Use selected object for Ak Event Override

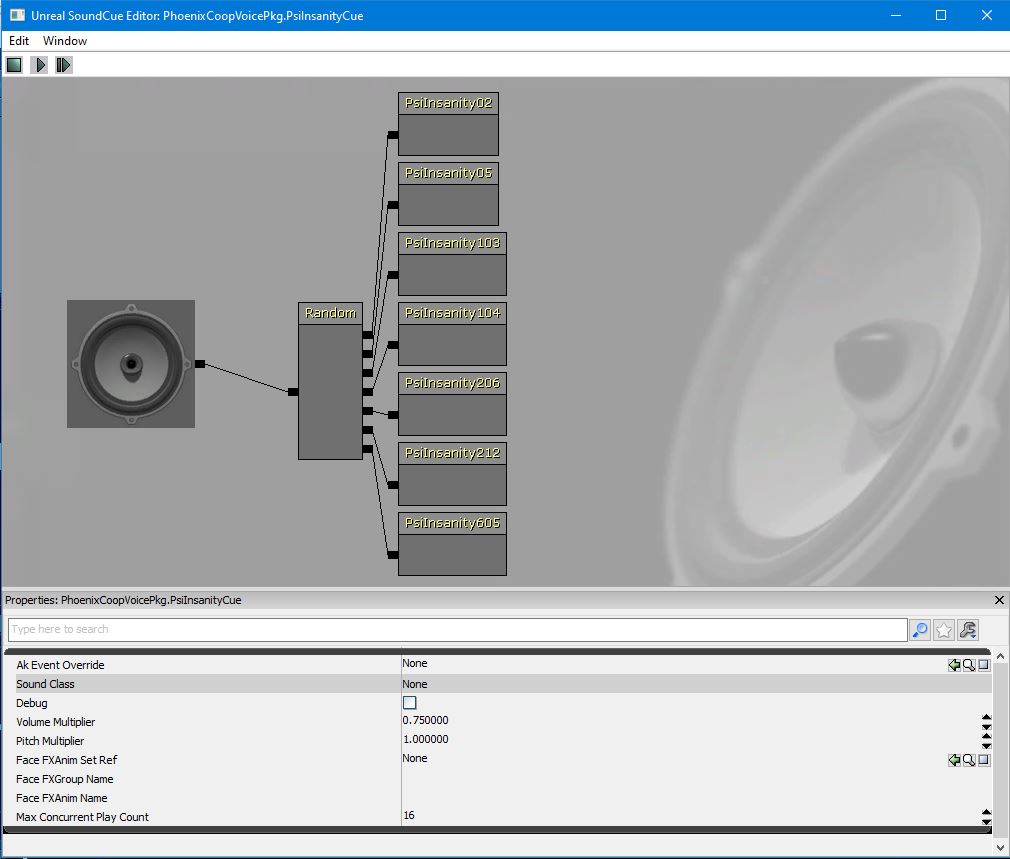[954, 665]
